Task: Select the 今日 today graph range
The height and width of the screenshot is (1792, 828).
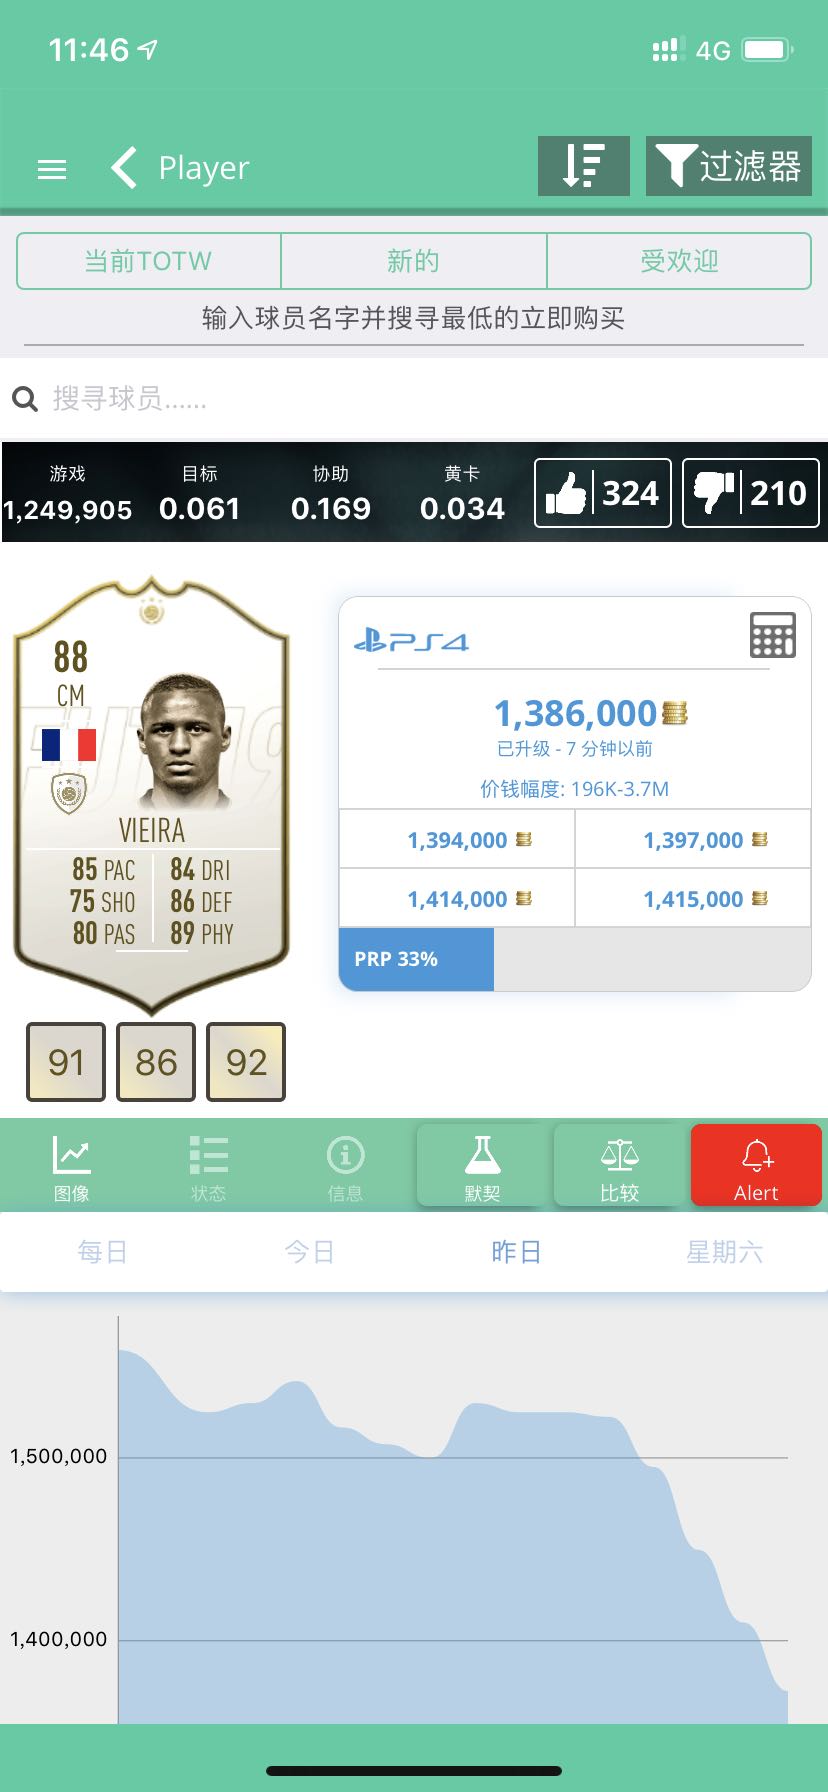Action: pyautogui.click(x=309, y=1252)
